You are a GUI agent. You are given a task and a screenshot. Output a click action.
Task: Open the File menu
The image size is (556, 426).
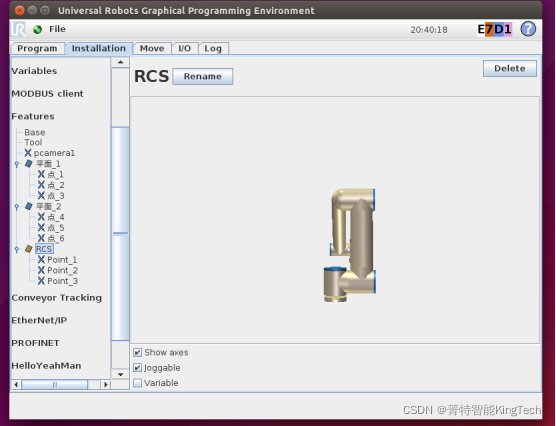click(57, 29)
